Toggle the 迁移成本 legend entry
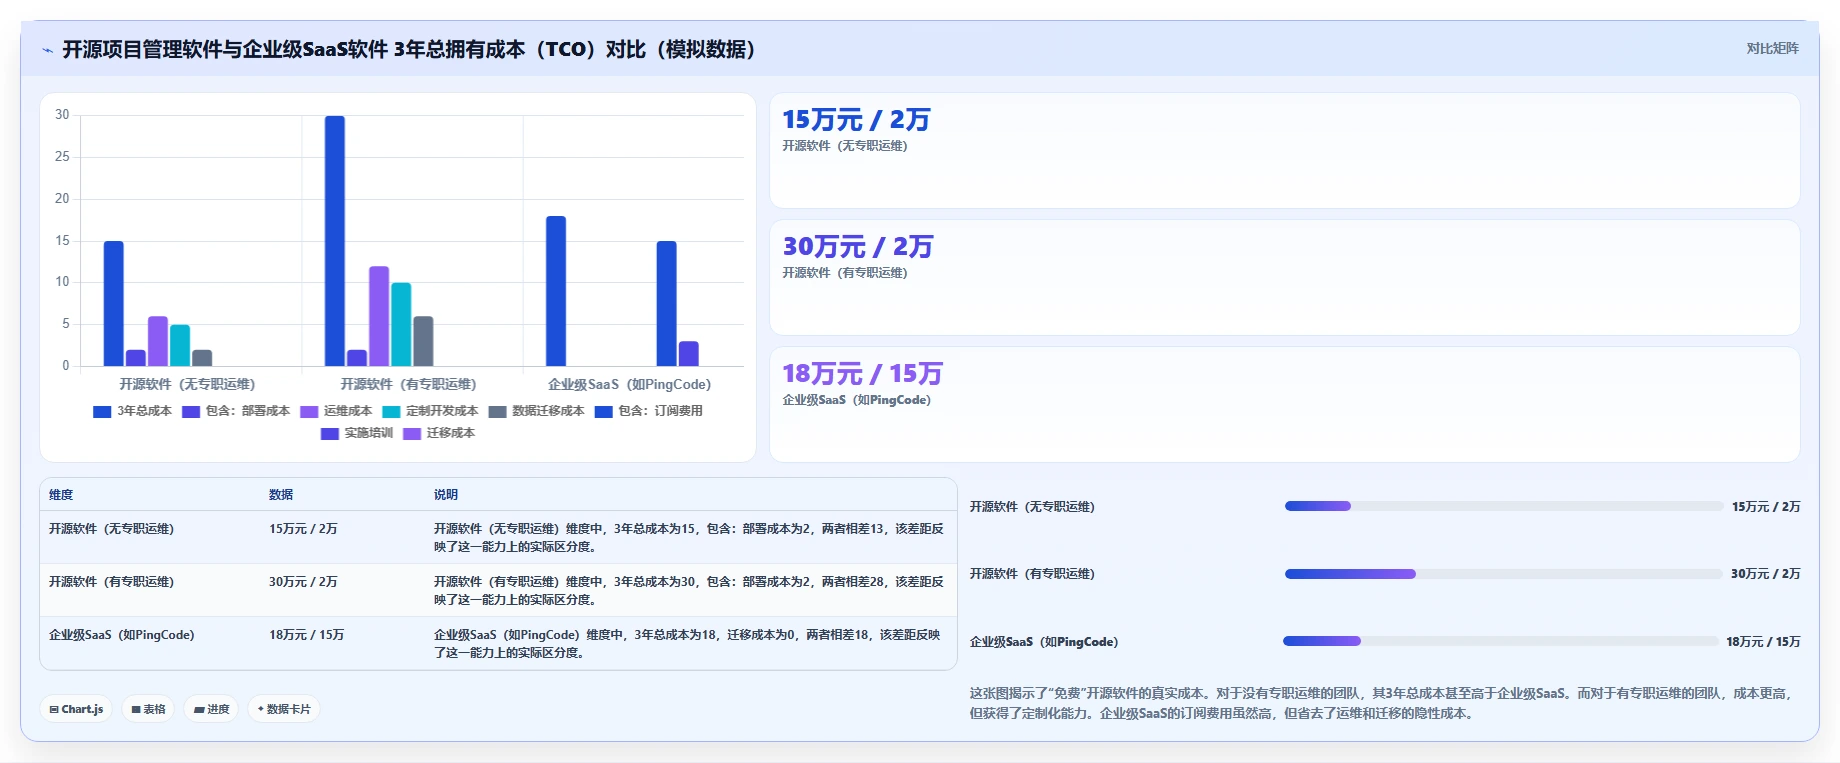 [439, 433]
